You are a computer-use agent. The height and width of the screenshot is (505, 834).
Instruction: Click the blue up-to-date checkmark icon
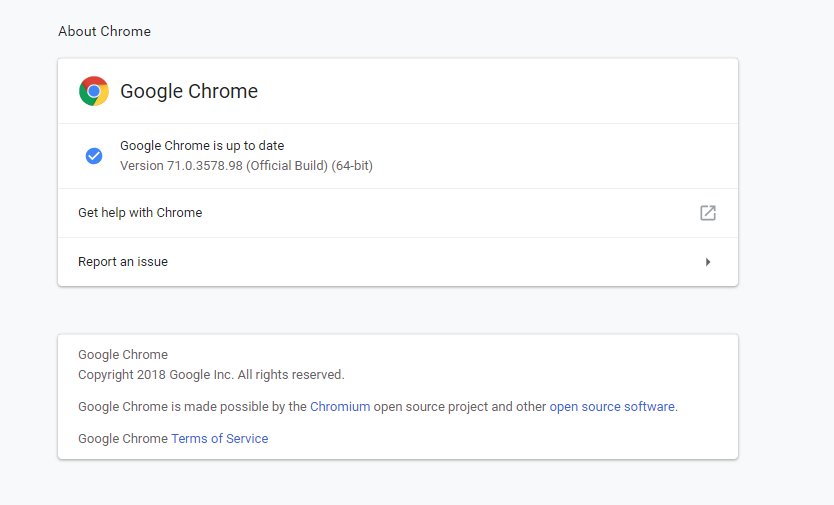coord(94,156)
